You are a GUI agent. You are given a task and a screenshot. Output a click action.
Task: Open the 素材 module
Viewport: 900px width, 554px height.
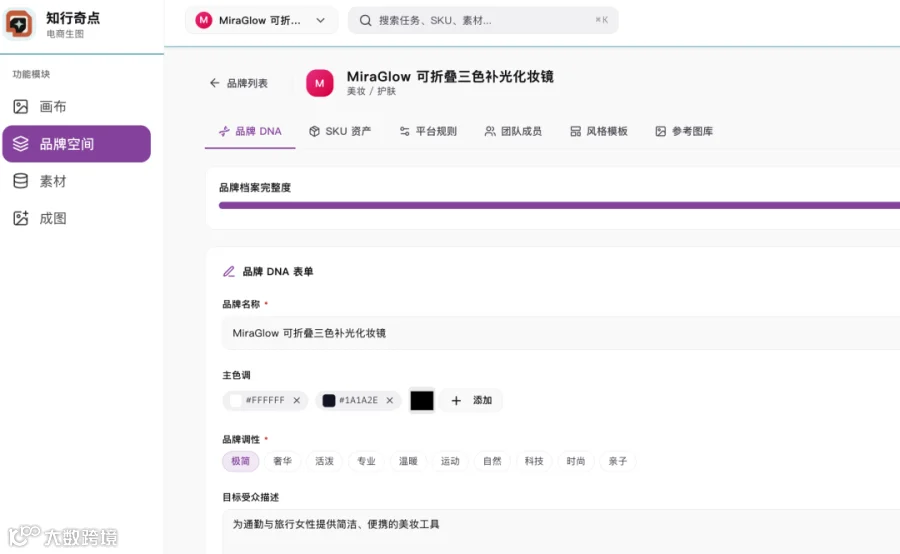pos(76,181)
